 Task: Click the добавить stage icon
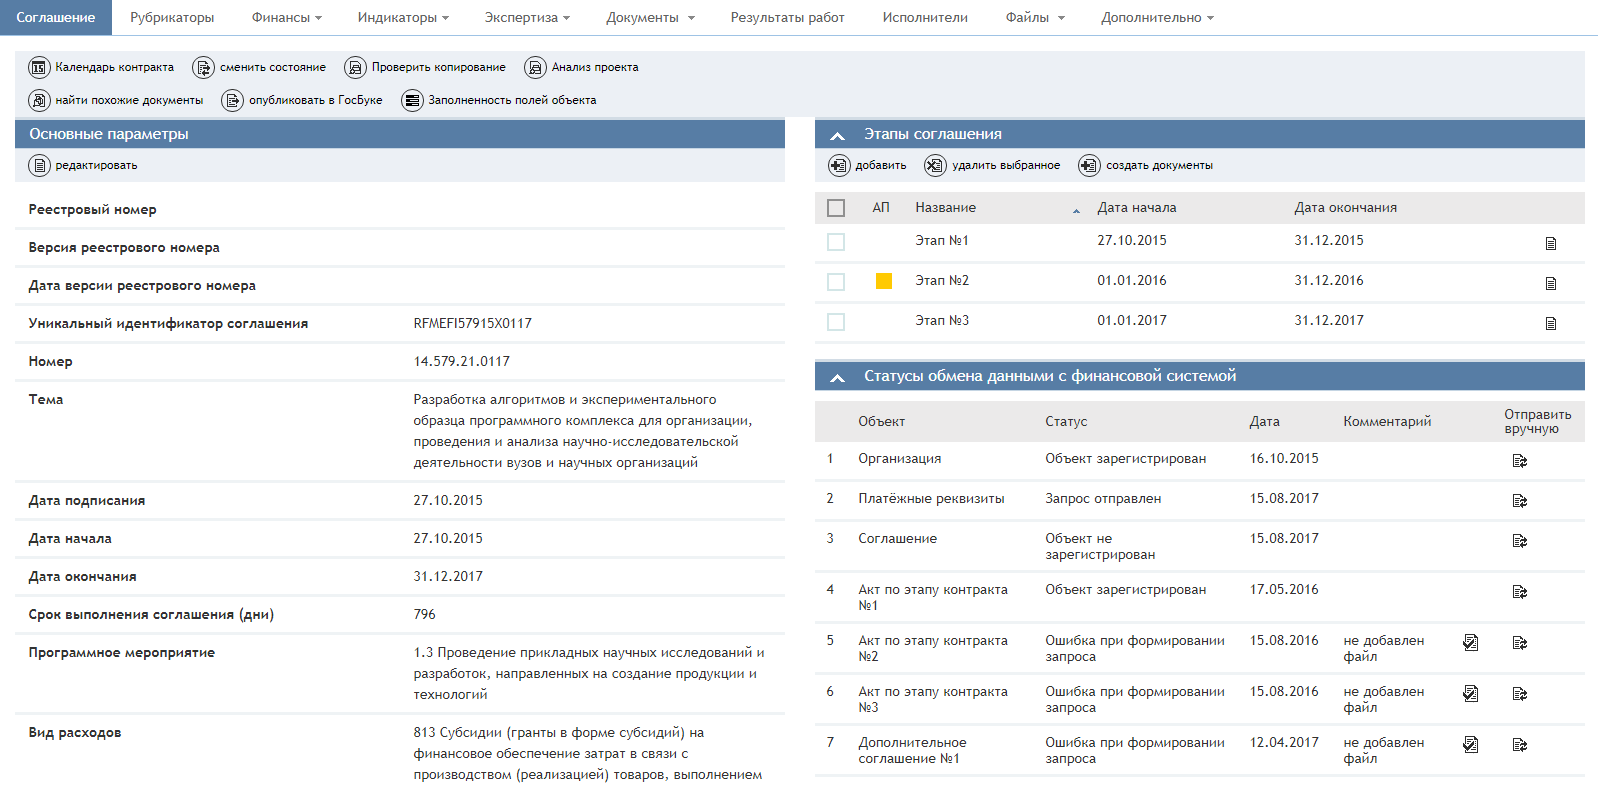point(838,166)
